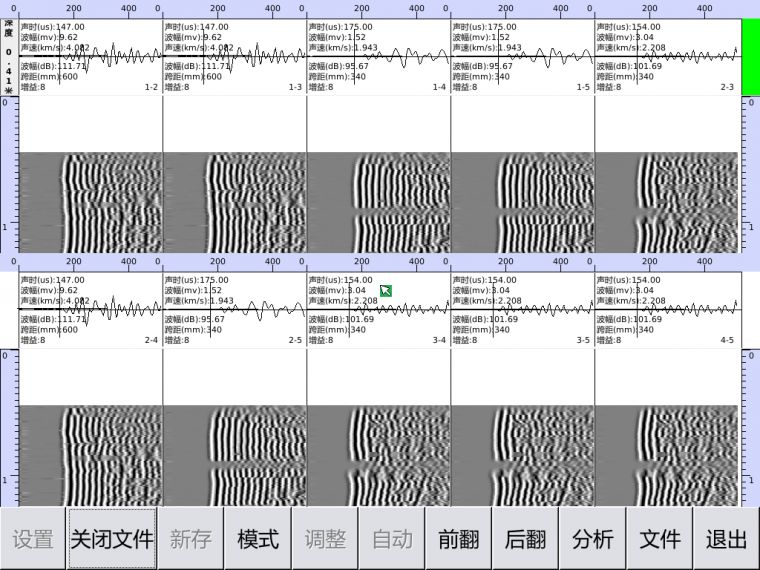Exit the app with 退出
This screenshot has width=760, height=570.
(726, 539)
